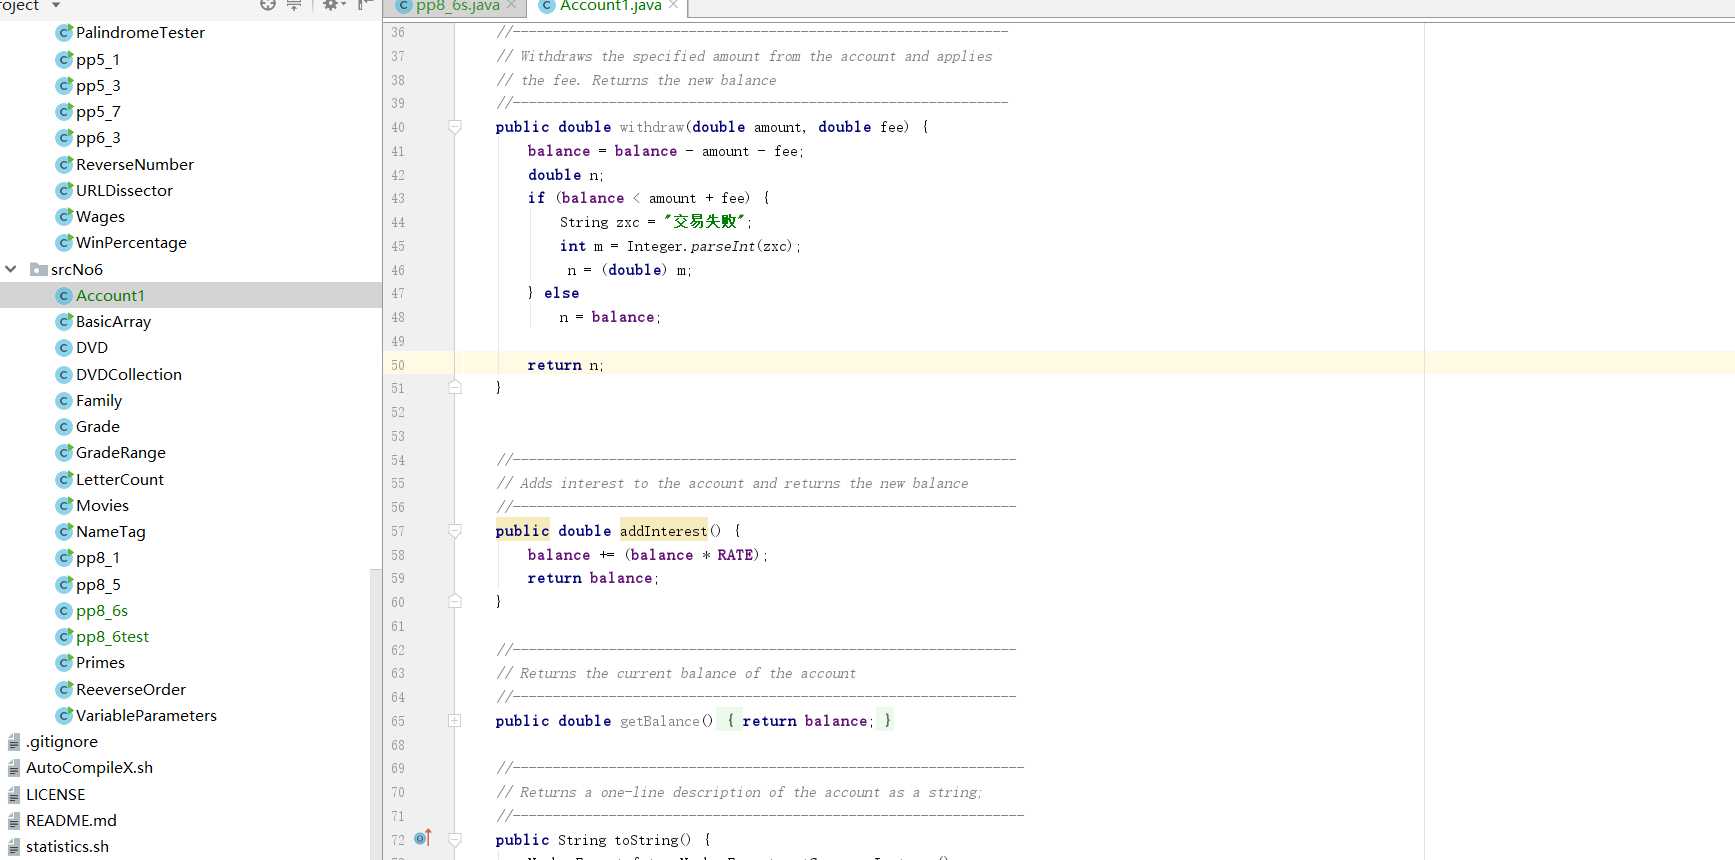Click the 'return n;' statement

[565, 366]
